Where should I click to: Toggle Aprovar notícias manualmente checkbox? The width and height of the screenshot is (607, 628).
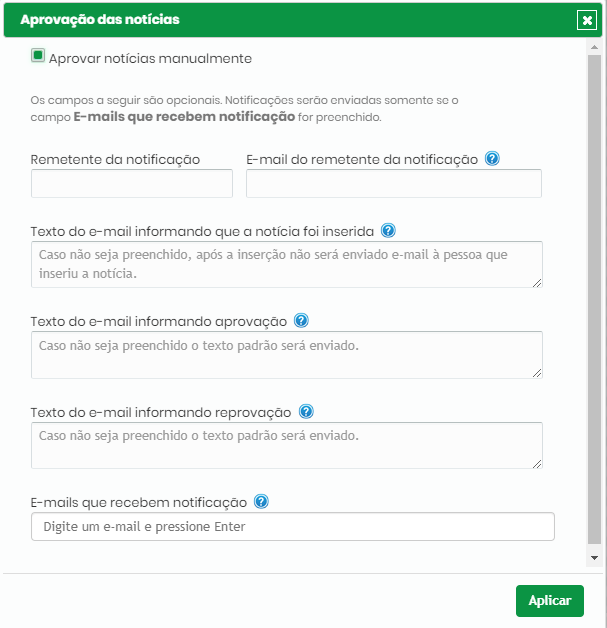[38, 56]
